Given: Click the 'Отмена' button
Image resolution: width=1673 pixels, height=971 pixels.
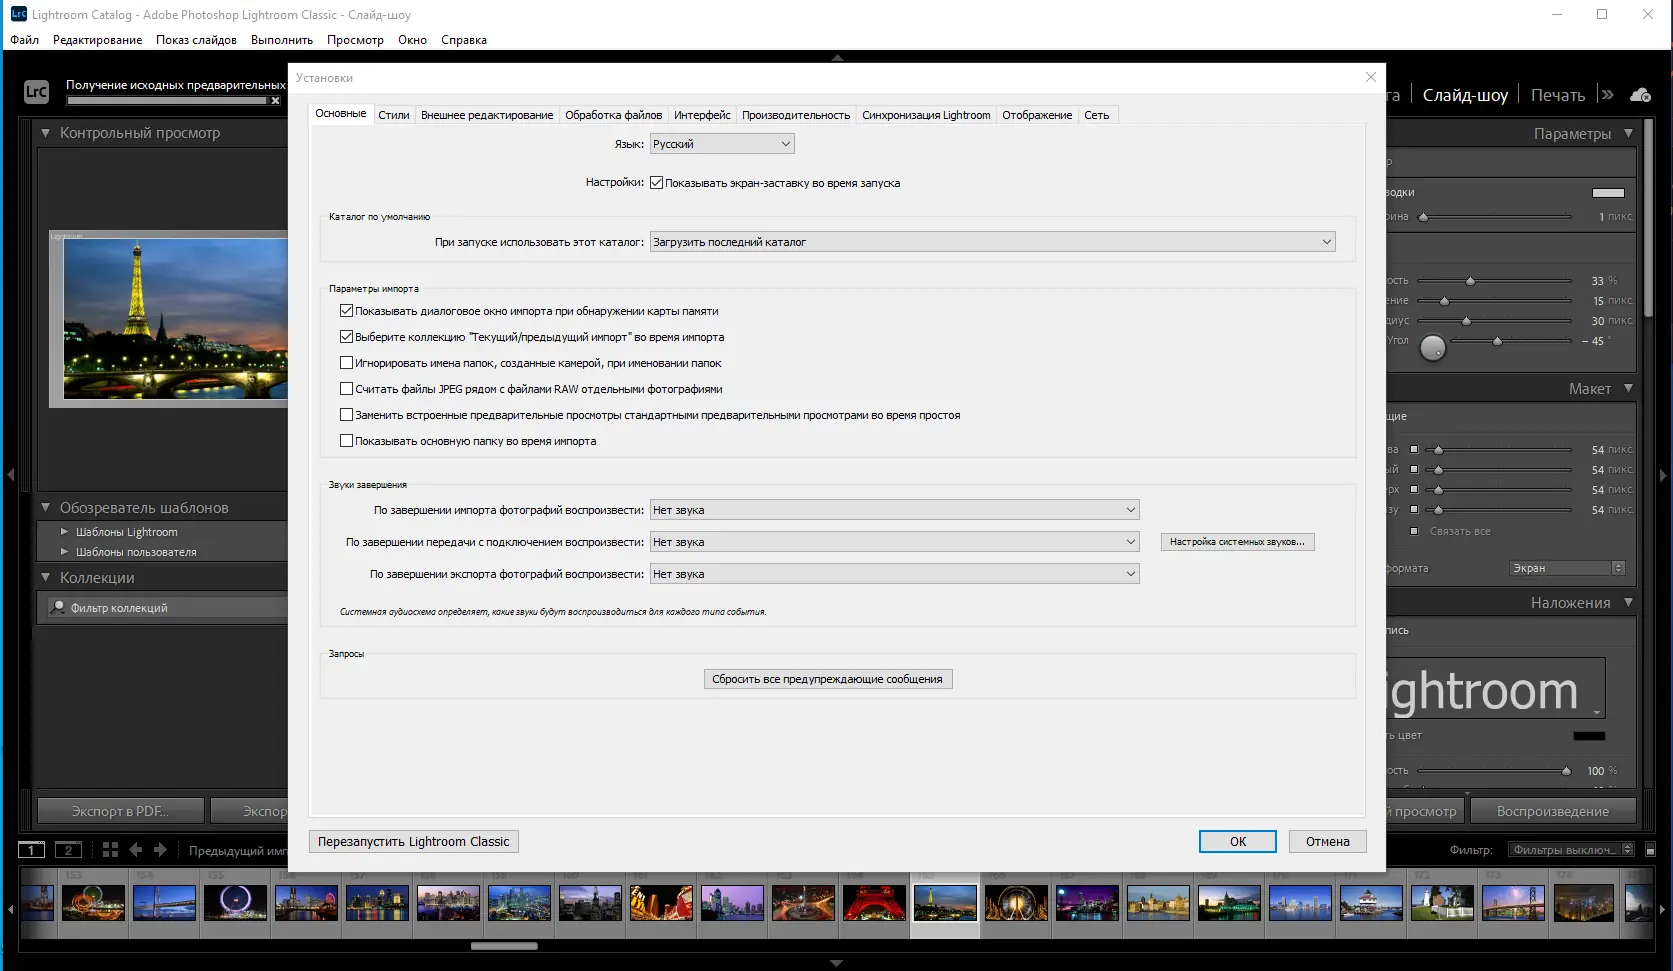Looking at the screenshot, I should pos(1328,842).
